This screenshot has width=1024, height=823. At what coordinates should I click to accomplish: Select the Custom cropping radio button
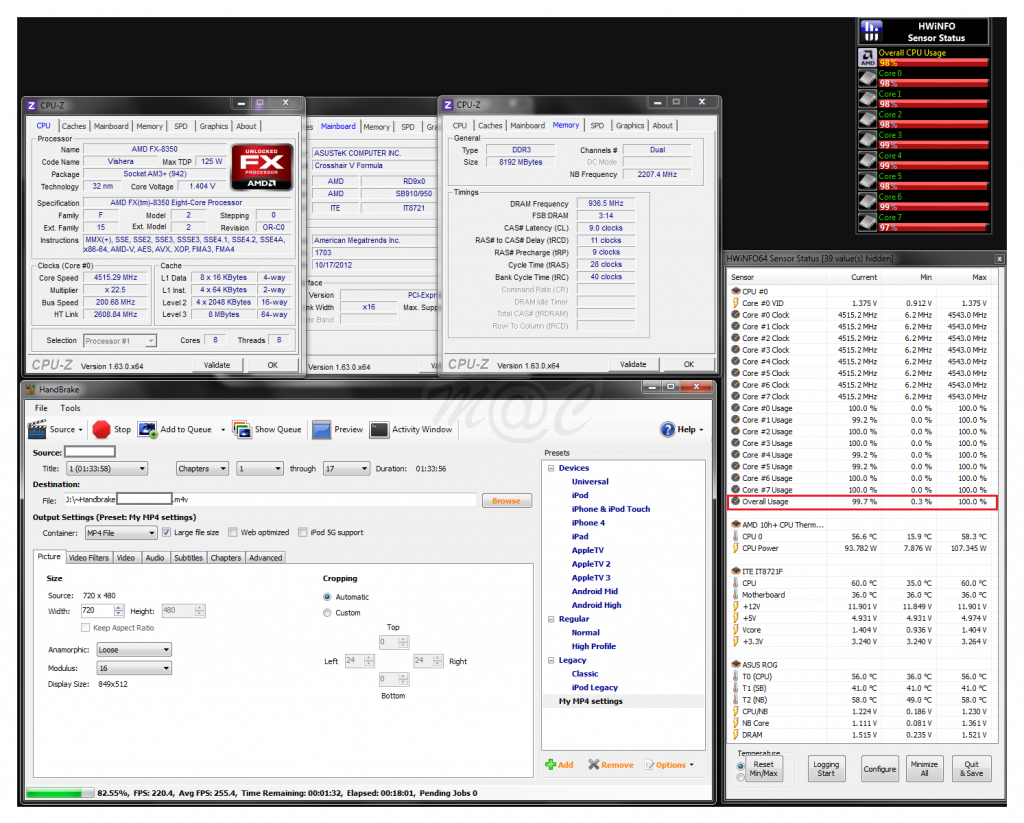pos(327,612)
